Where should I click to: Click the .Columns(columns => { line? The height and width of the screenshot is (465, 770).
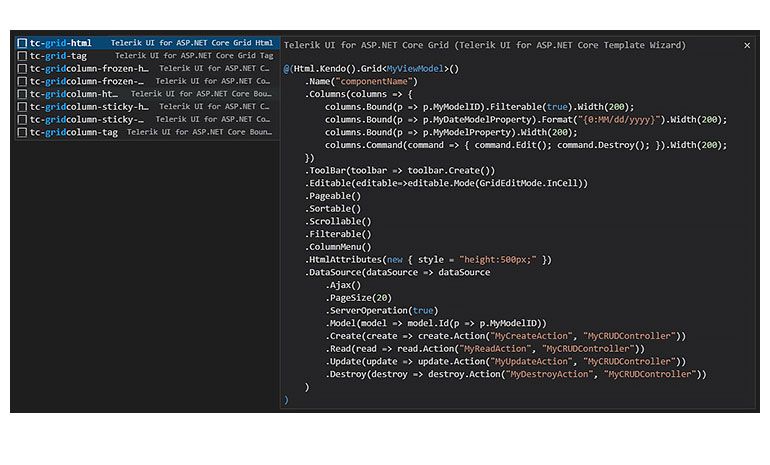click(x=358, y=94)
